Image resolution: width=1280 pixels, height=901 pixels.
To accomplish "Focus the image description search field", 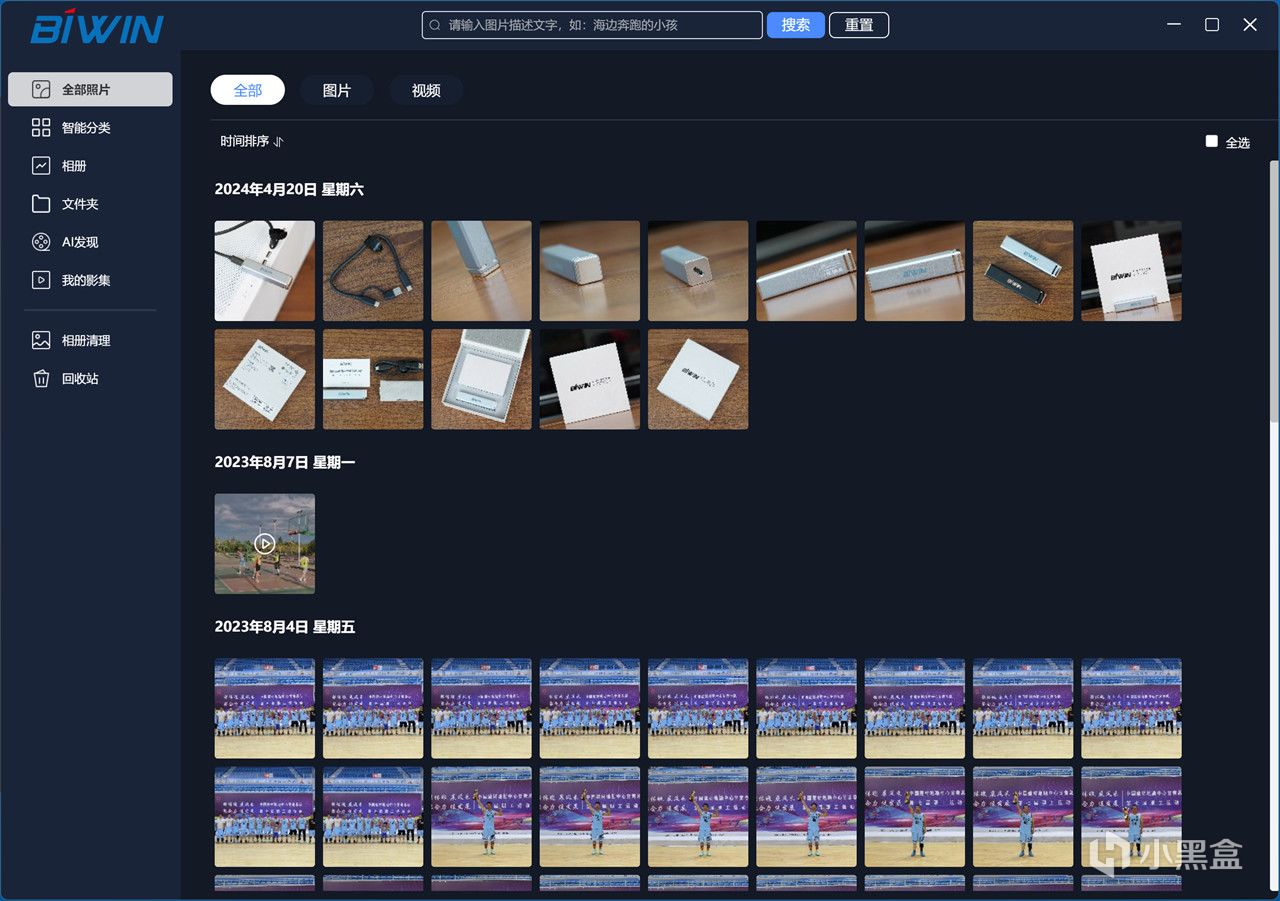I will (592, 25).
